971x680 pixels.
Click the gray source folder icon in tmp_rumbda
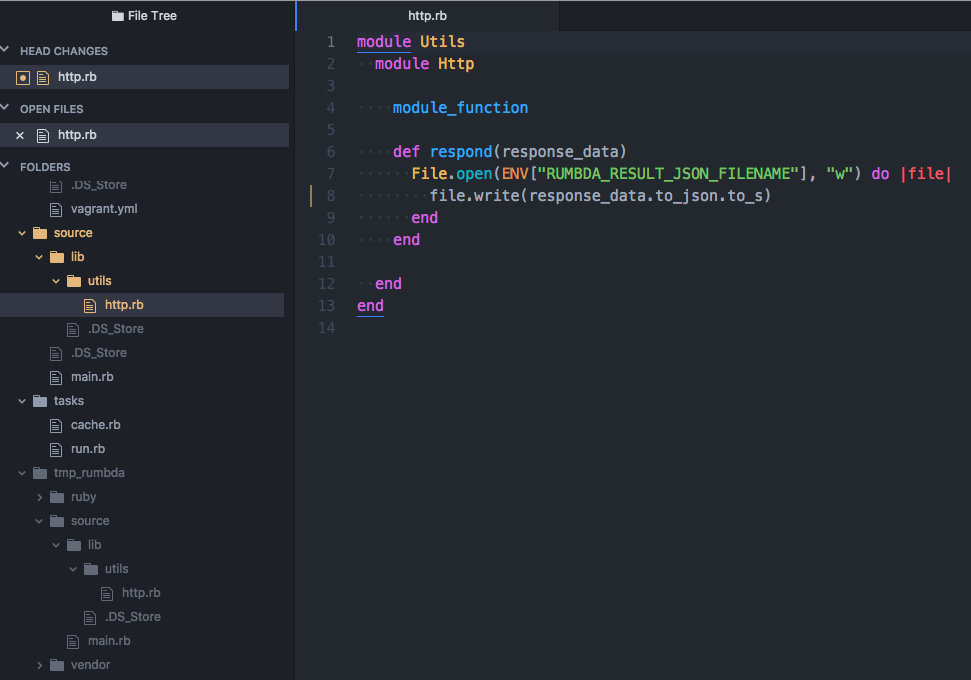pos(57,521)
